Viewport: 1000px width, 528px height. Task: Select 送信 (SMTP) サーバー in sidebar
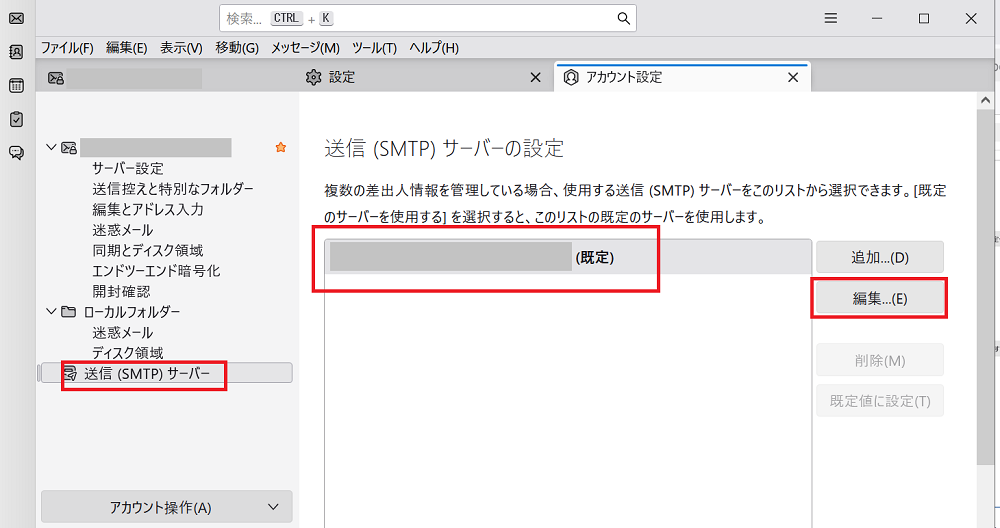148,373
